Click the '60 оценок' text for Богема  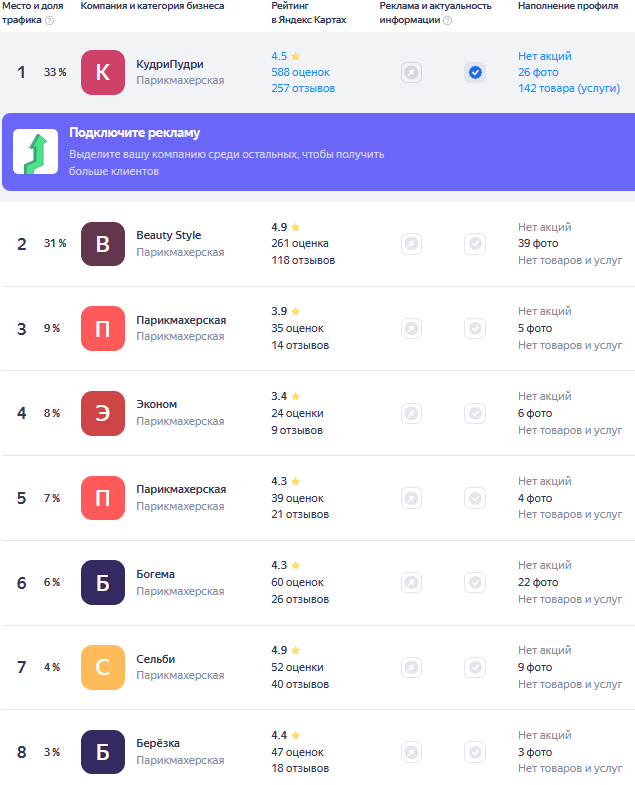click(297, 582)
